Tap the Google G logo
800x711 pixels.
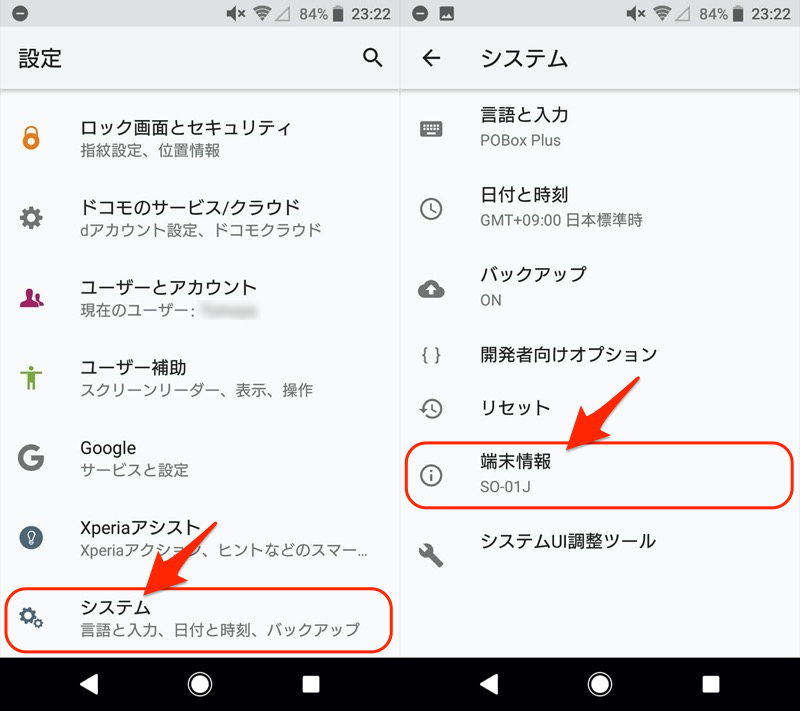coord(31,458)
